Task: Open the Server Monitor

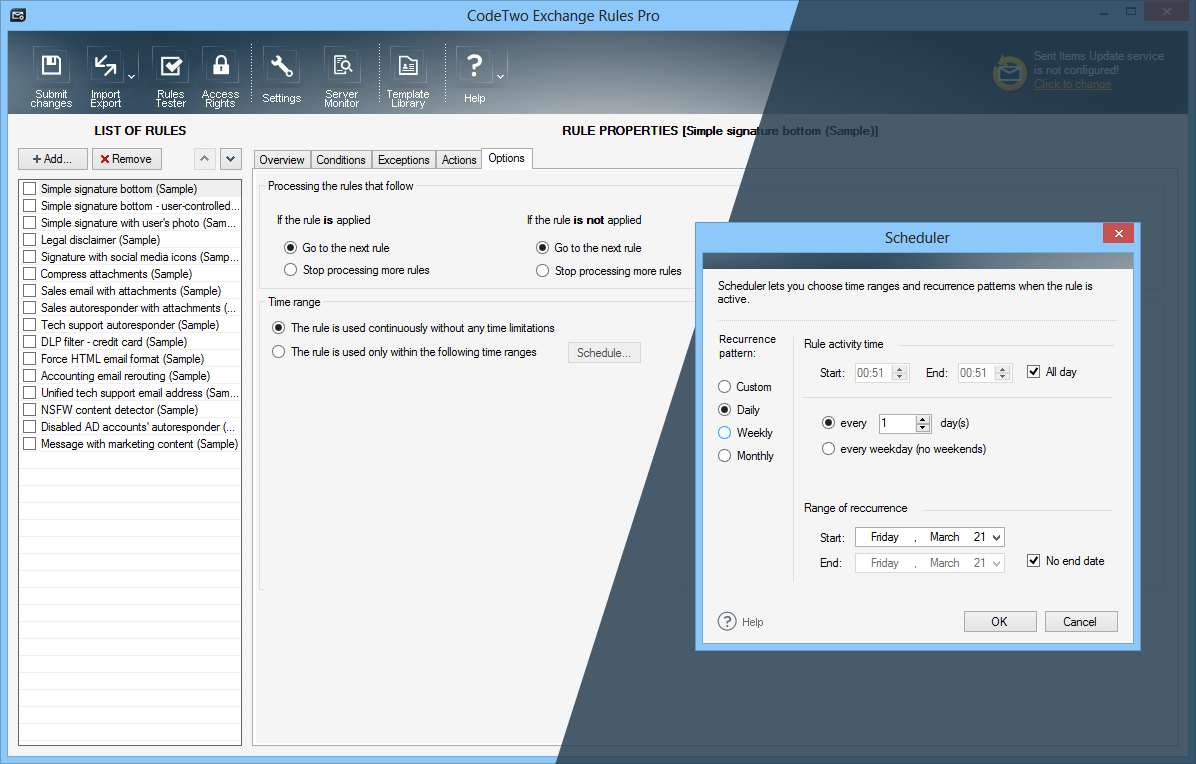Action: coord(342,76)
